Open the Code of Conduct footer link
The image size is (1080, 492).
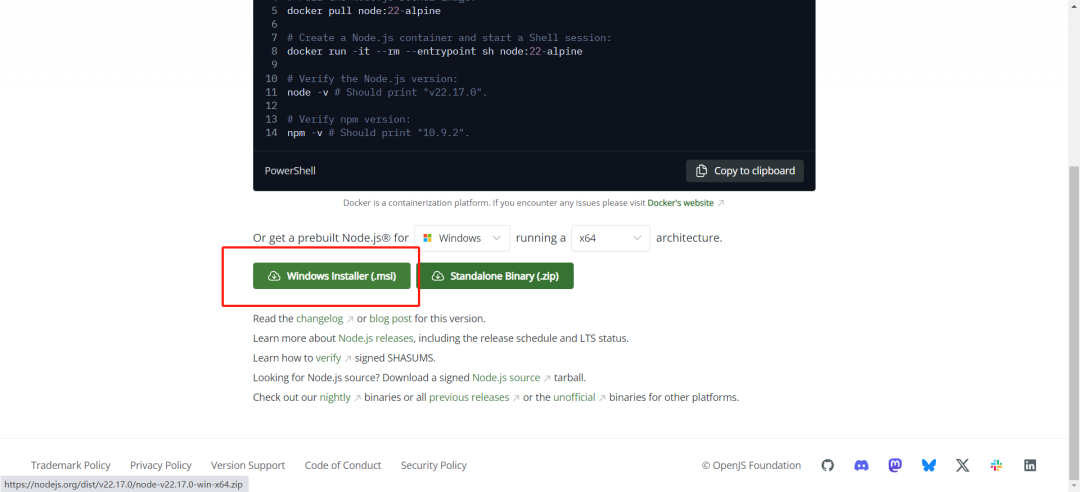coord(343,465)
